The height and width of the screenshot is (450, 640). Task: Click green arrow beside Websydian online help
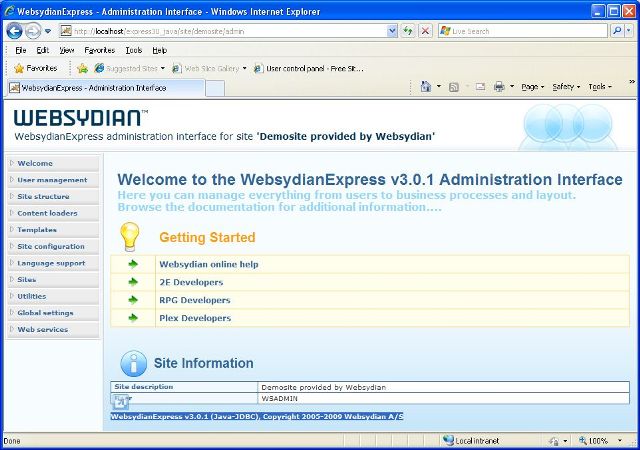click(x=133, y=264)
